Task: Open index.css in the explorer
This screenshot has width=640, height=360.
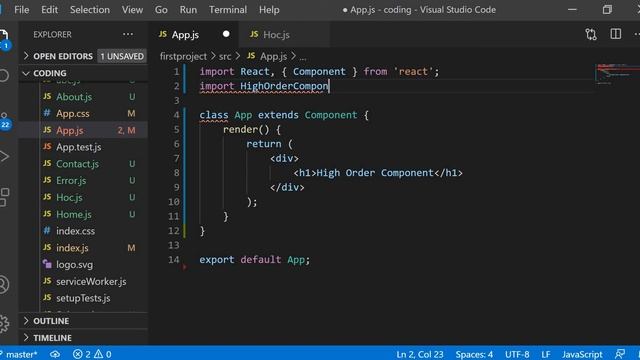Action: (x=83, y=231)
